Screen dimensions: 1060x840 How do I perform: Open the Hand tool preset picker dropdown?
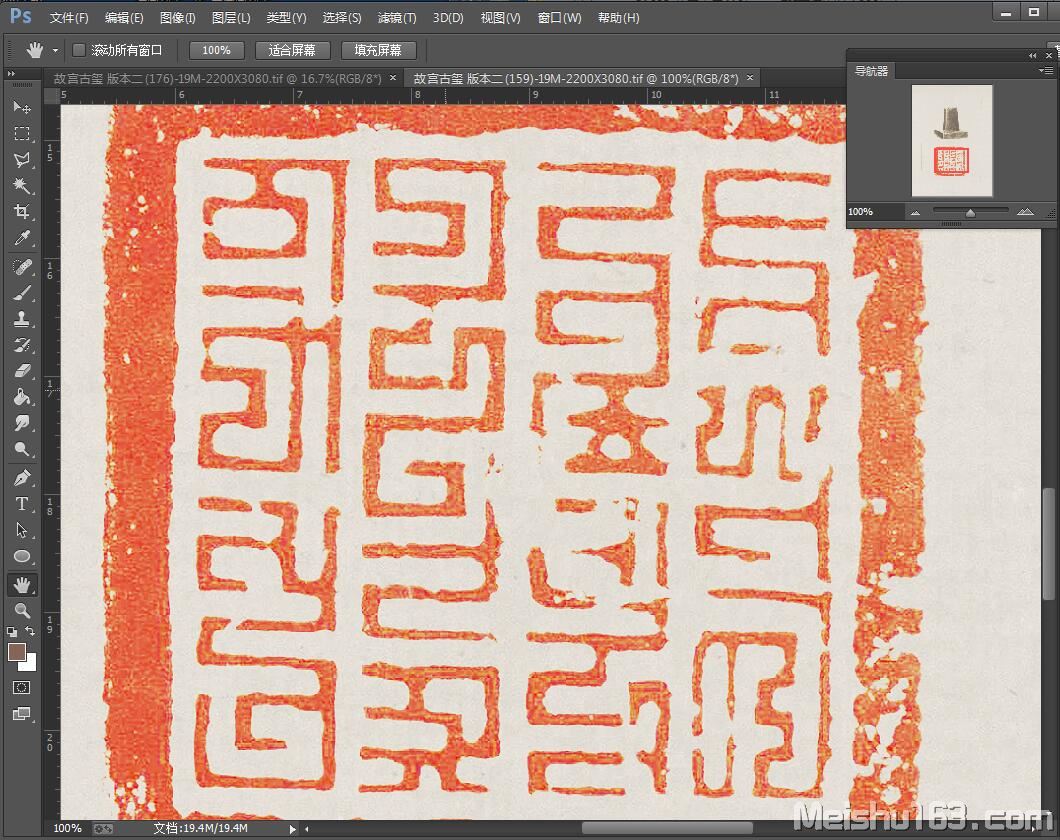pos(55,51)
